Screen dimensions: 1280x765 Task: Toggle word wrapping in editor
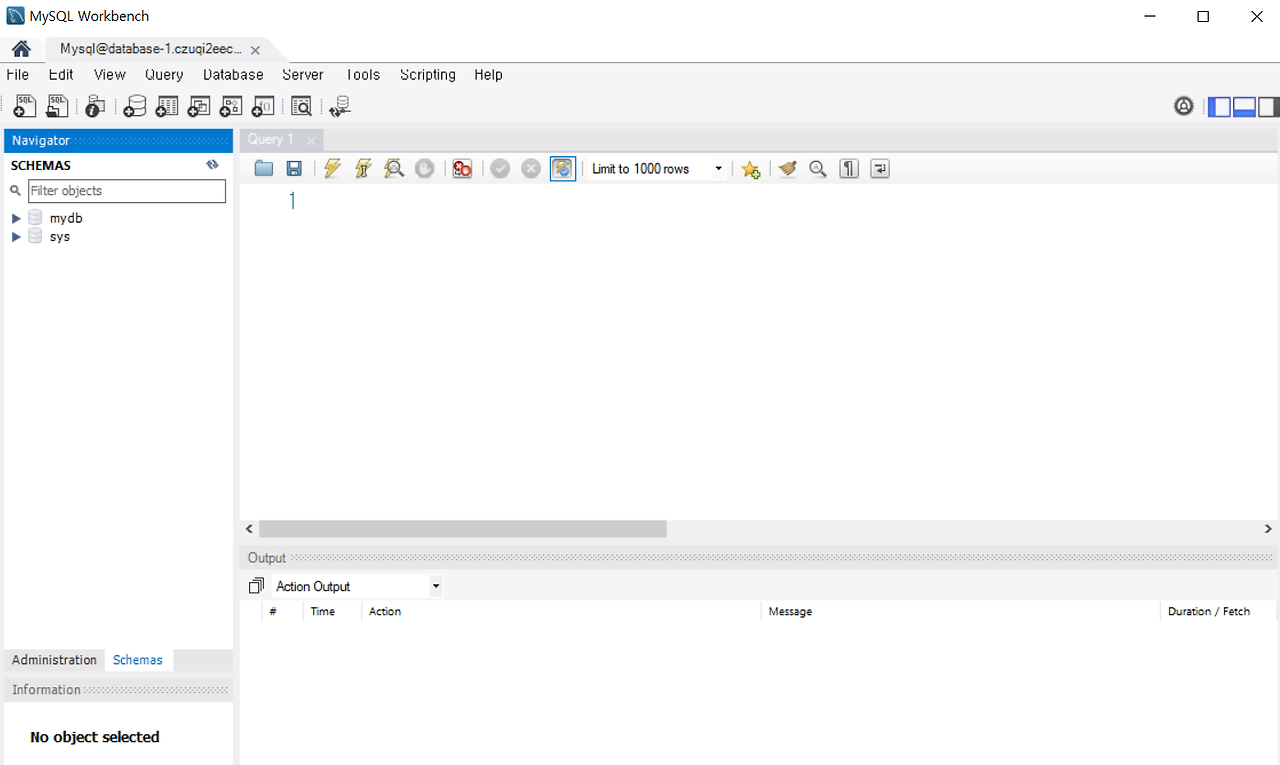tap(879, 169)
